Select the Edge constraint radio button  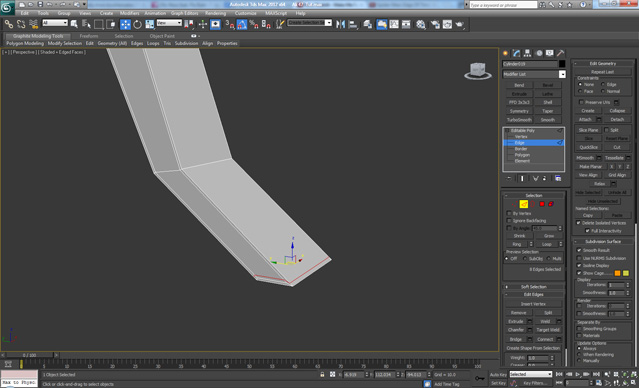click(x=603, y=84)
